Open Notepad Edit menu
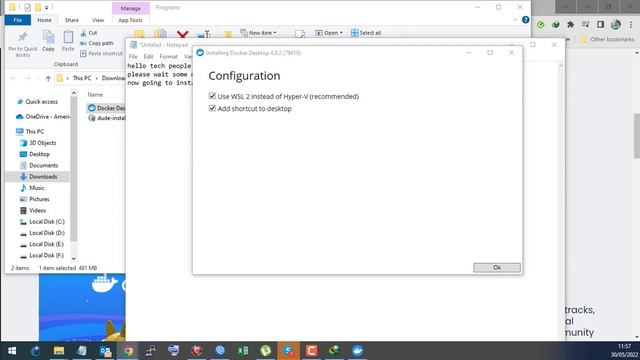 [148, 56]
